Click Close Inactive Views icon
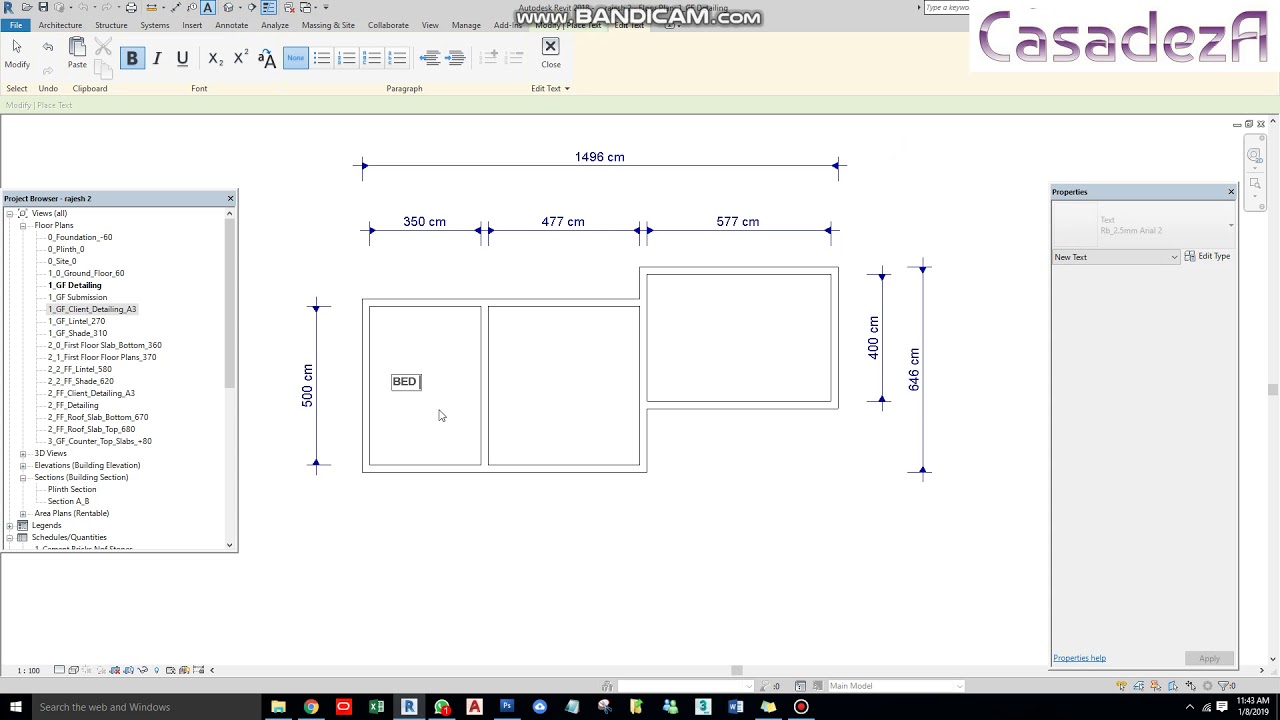The image size is (1280, 720). click(x=289, y=7)
